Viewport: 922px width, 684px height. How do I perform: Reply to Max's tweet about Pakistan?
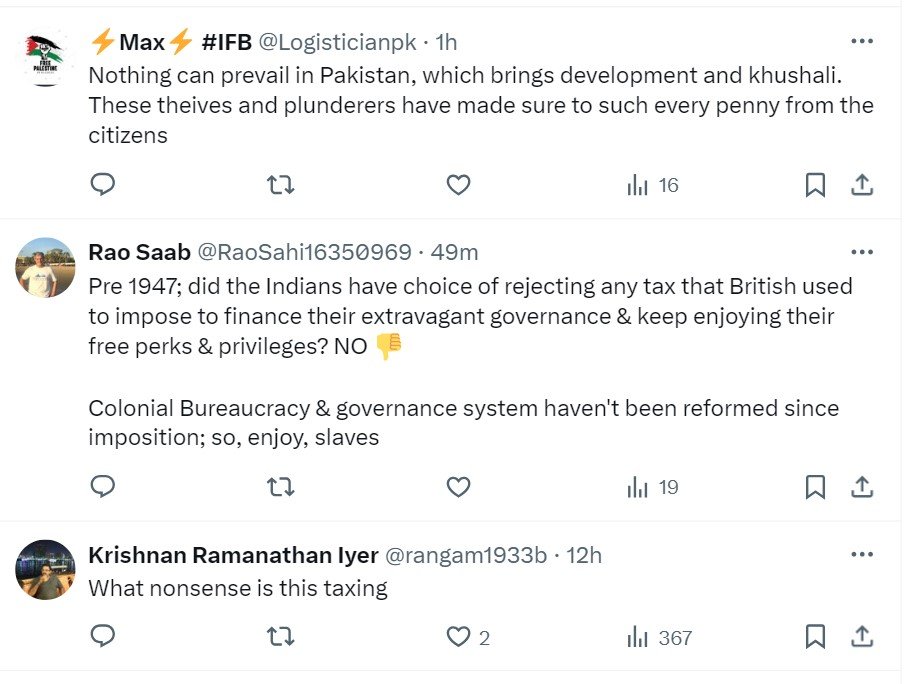(103, 185)
